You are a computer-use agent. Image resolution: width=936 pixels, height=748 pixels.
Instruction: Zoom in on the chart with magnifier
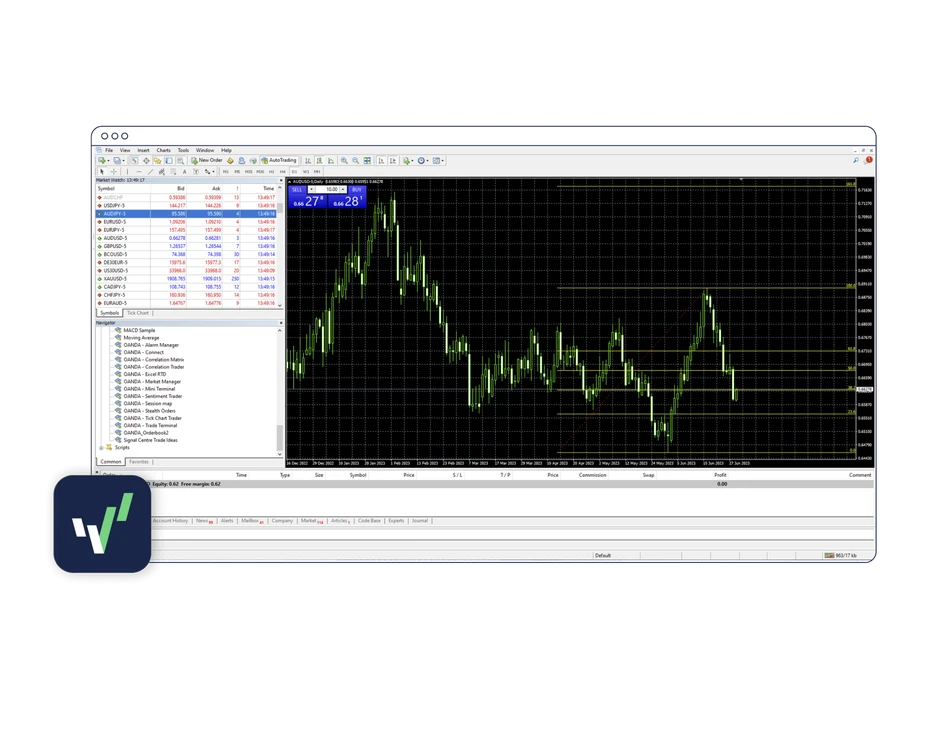point(344,160)
